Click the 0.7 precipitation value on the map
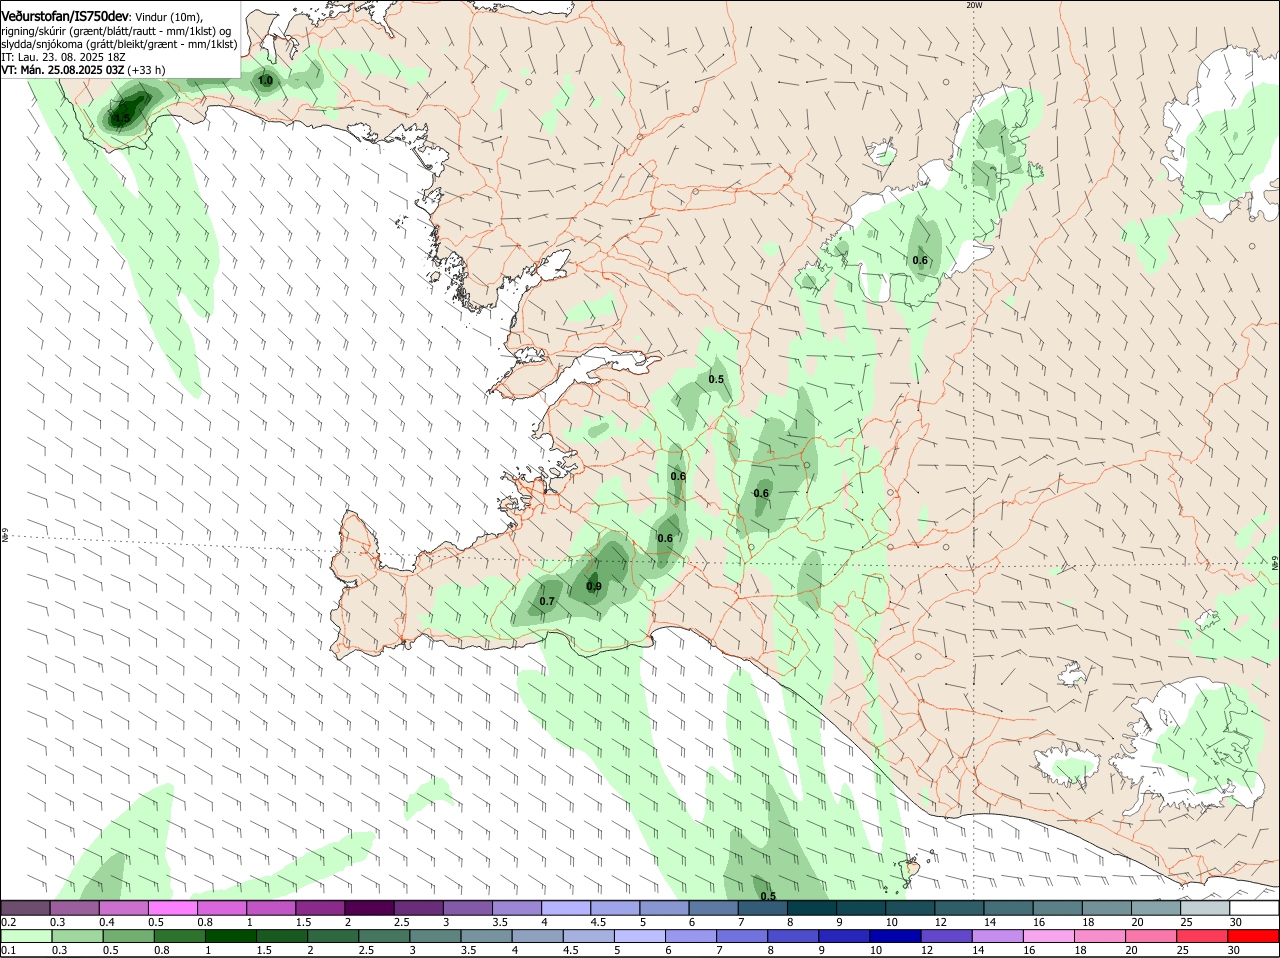This screenshot has width=1280, height=958. coord(547,601)
